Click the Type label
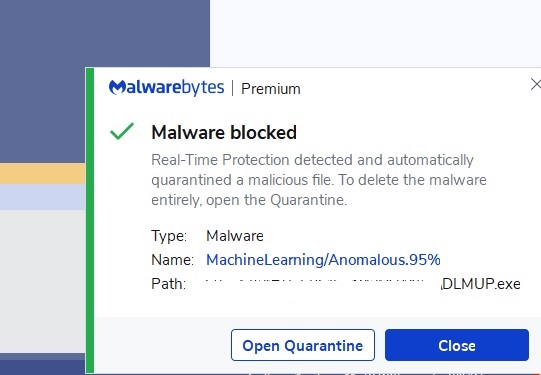Viewport: 541px width, 375px height. (169, 236)
